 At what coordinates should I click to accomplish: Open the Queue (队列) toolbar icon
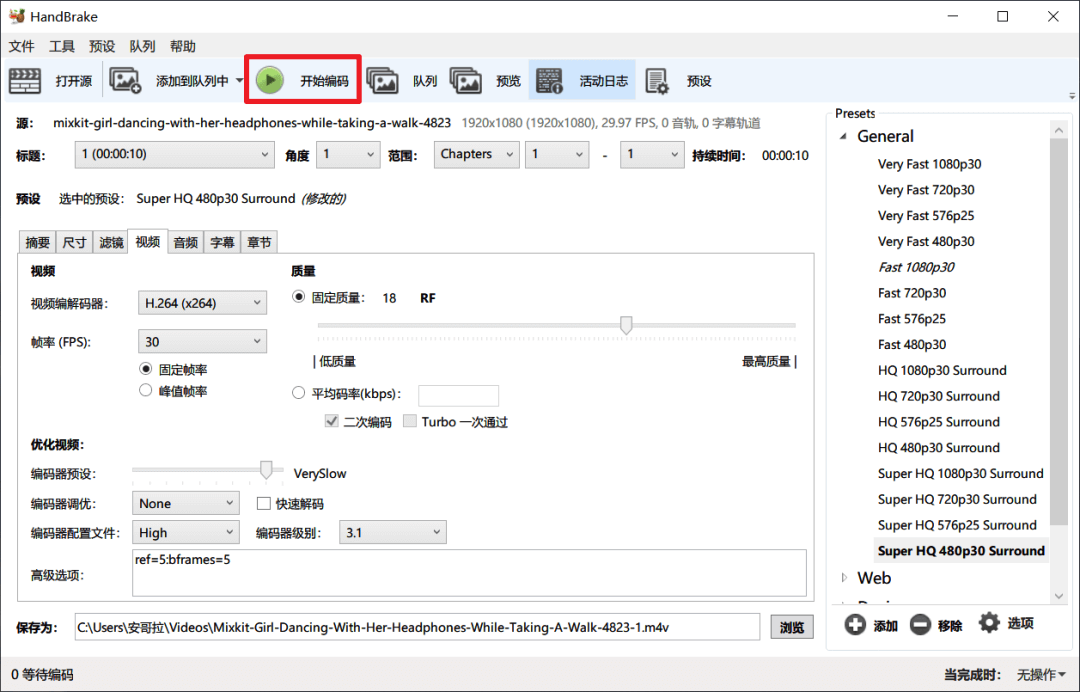[x=382, y=81]
